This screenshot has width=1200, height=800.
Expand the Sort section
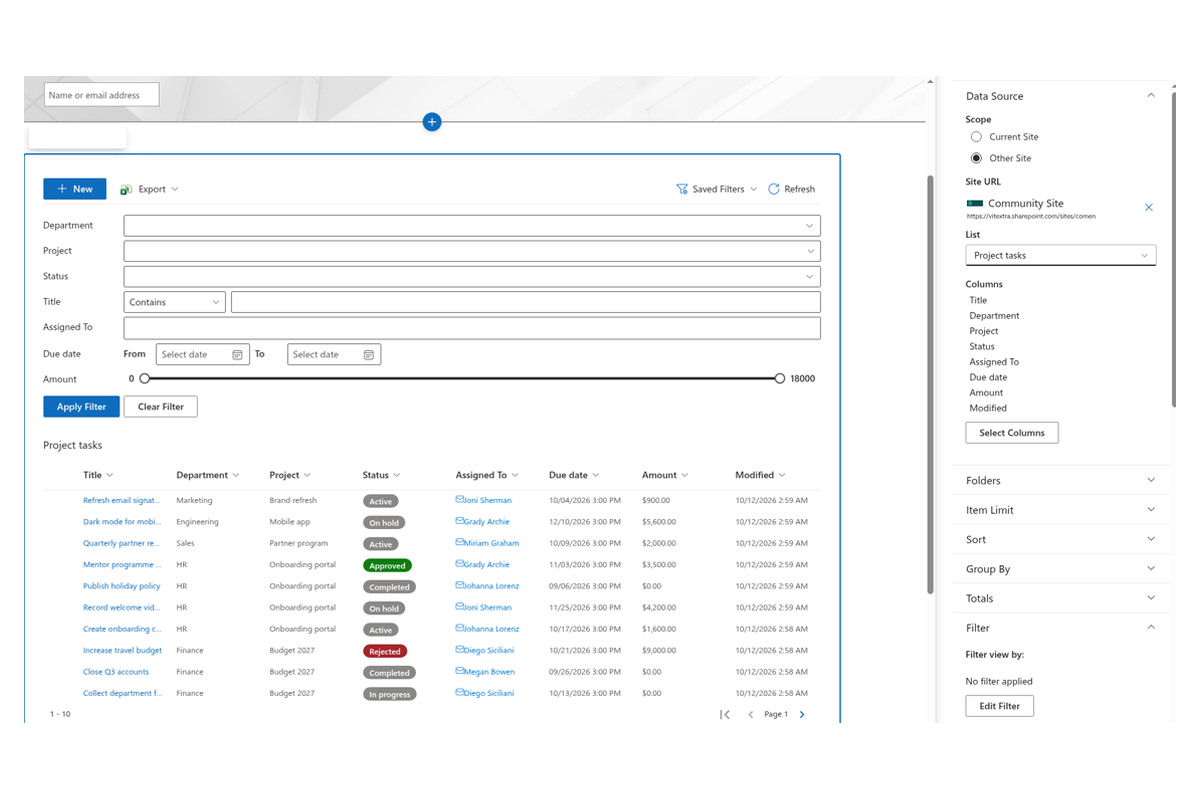(x=1151, y=539)
